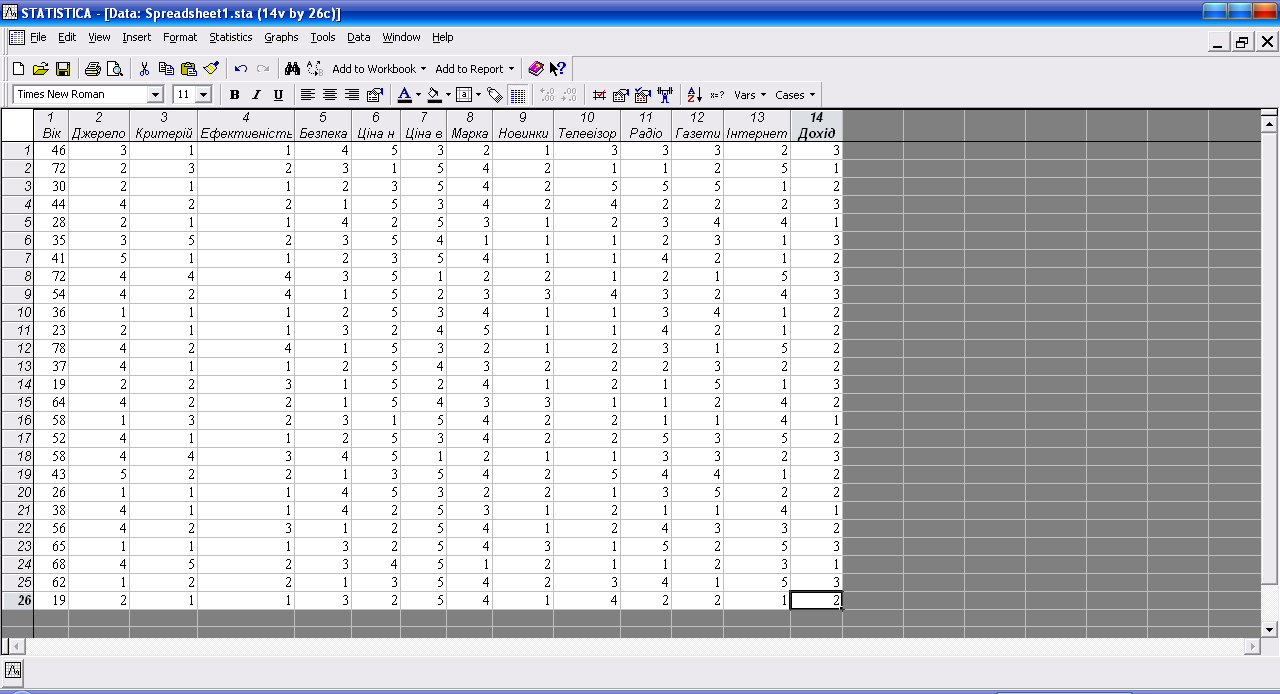1280x694 pixels.
Task: Select row 26 header
Action: point(17,600)
